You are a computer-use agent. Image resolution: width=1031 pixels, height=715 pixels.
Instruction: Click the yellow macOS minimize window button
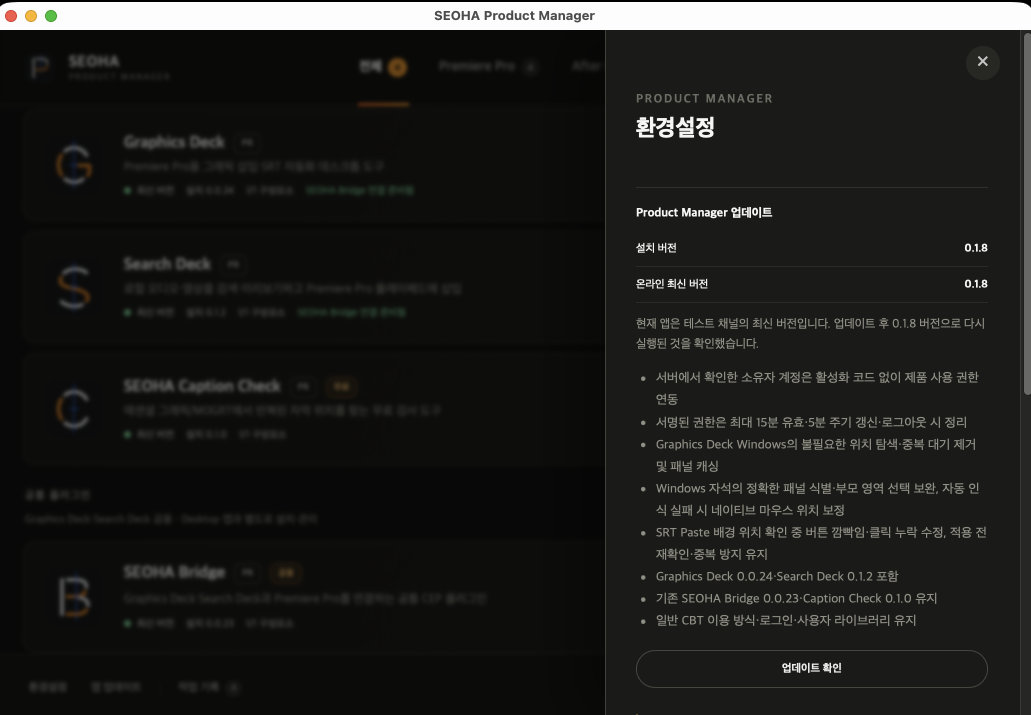pos(30,16)
